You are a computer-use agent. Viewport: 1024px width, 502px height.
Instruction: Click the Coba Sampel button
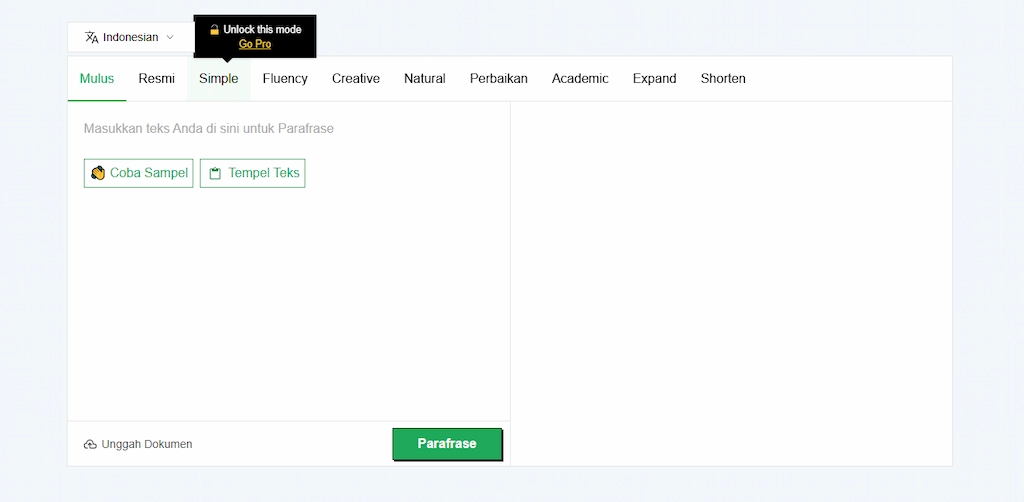138,173
